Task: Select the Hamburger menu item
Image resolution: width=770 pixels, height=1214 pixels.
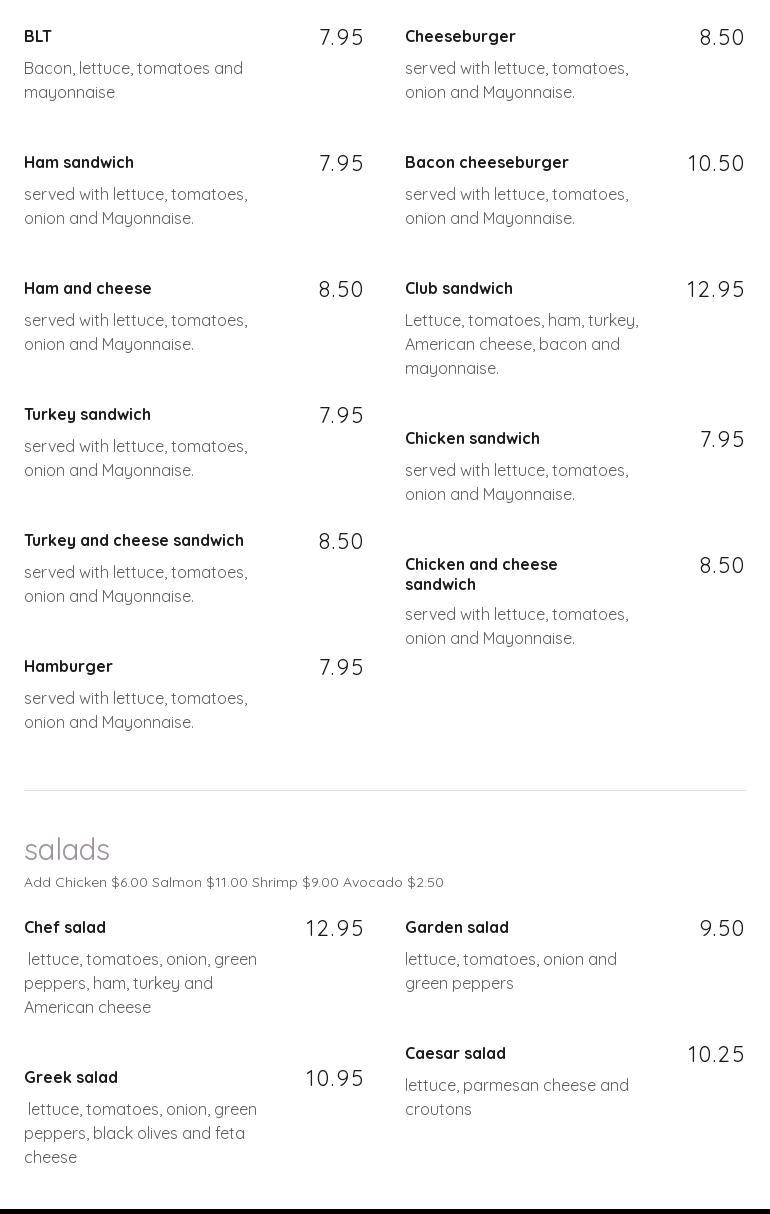Action: (x=68, y=667)
